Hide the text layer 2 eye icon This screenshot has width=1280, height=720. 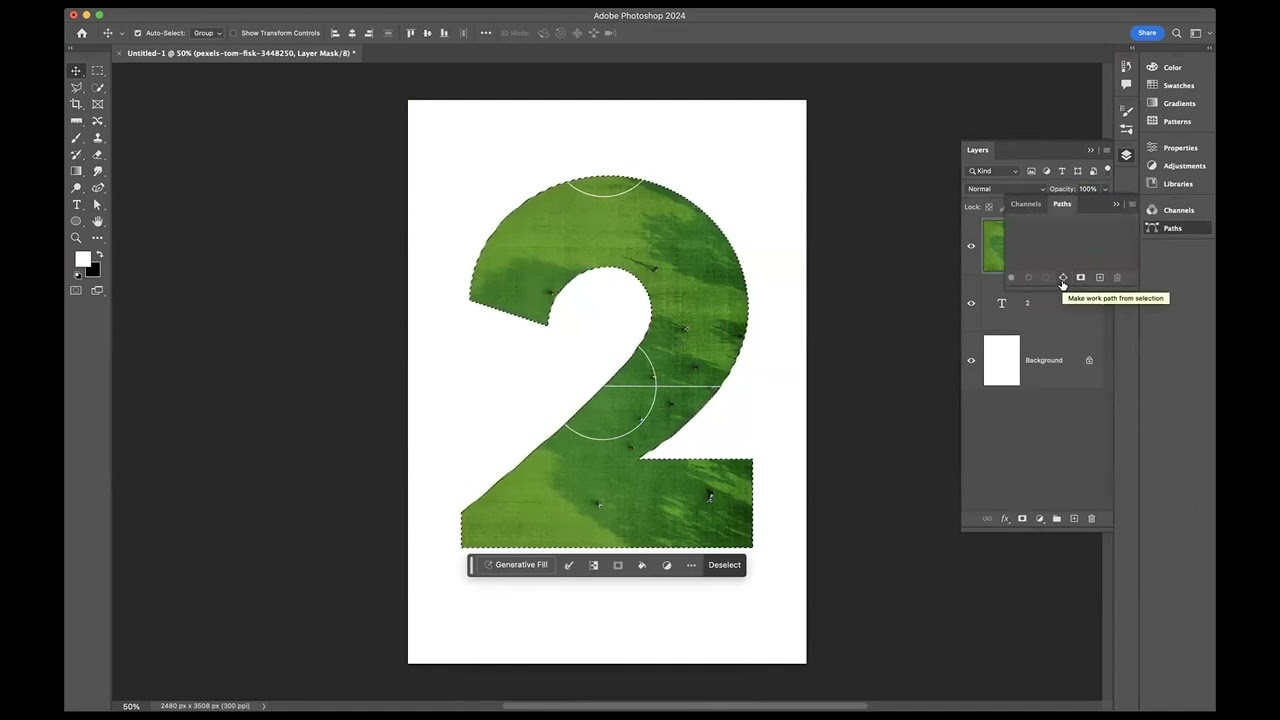point(971,303)
